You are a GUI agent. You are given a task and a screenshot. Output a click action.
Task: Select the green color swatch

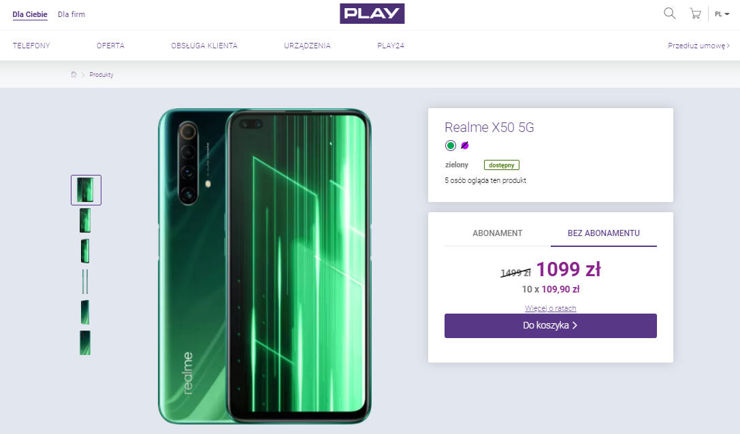pyautogui.click(x=450, y=145)
